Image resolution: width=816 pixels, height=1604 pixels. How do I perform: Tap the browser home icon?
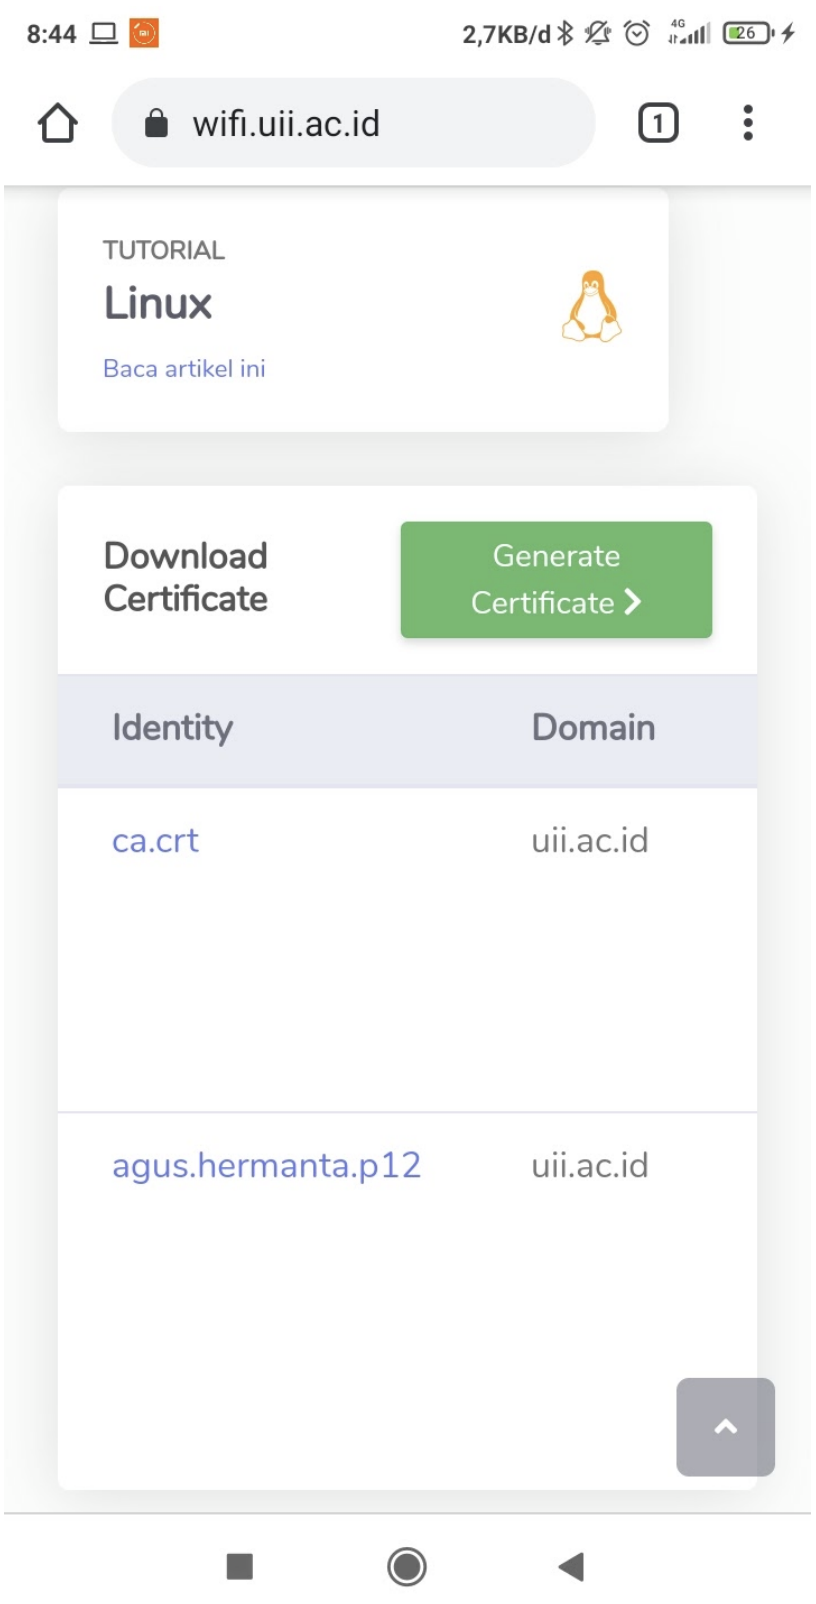click(58, 124)
